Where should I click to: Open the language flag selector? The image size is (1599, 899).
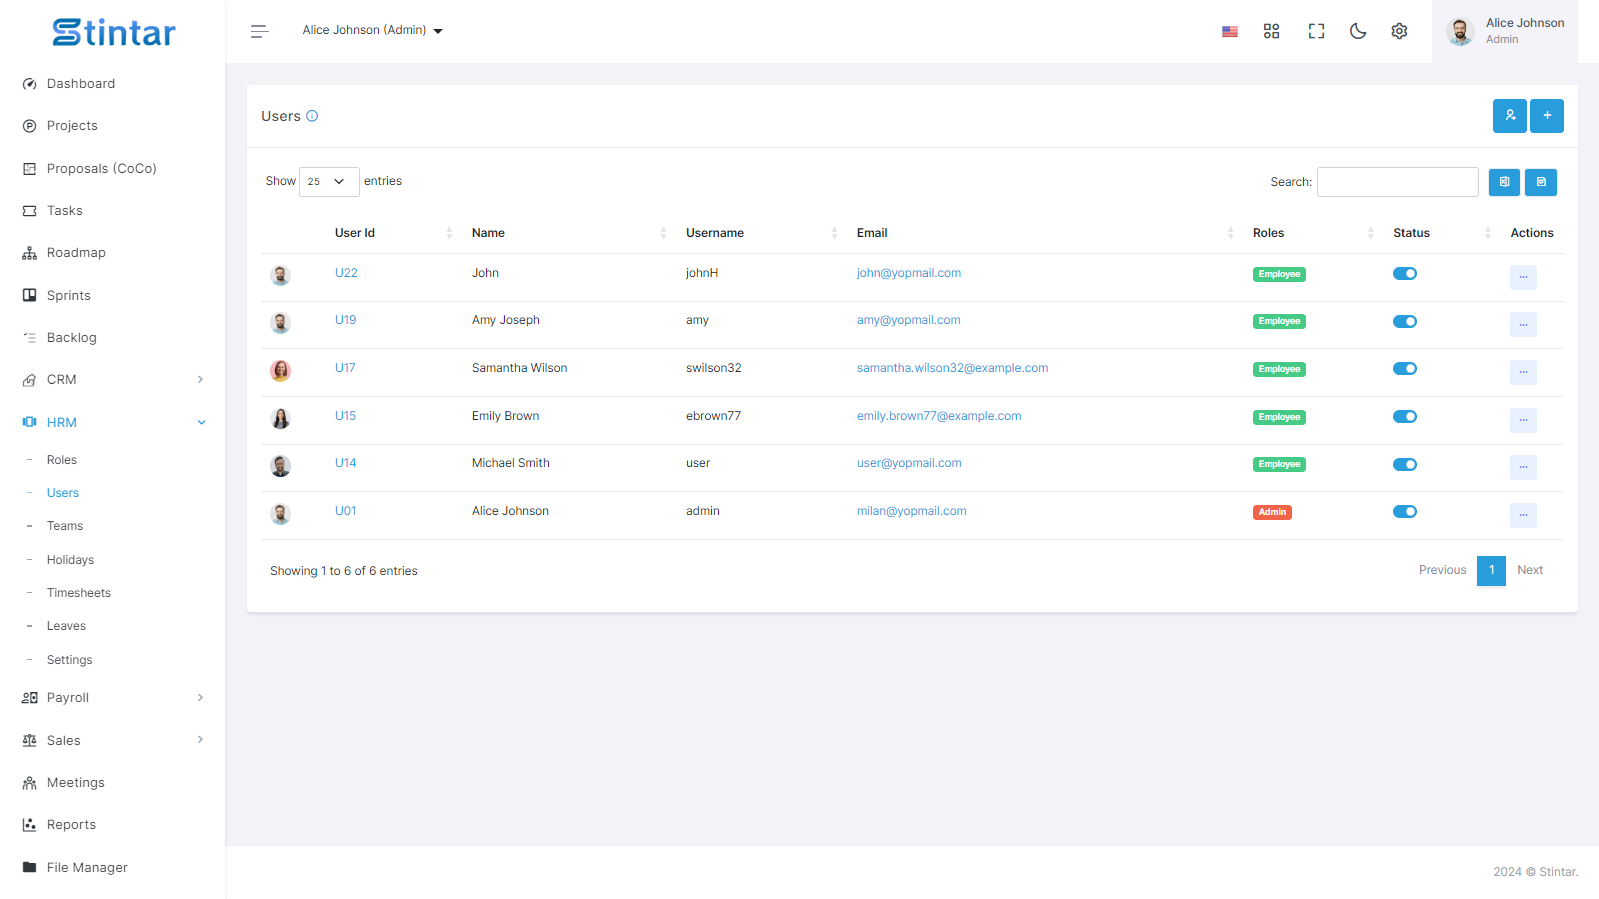1230,31
